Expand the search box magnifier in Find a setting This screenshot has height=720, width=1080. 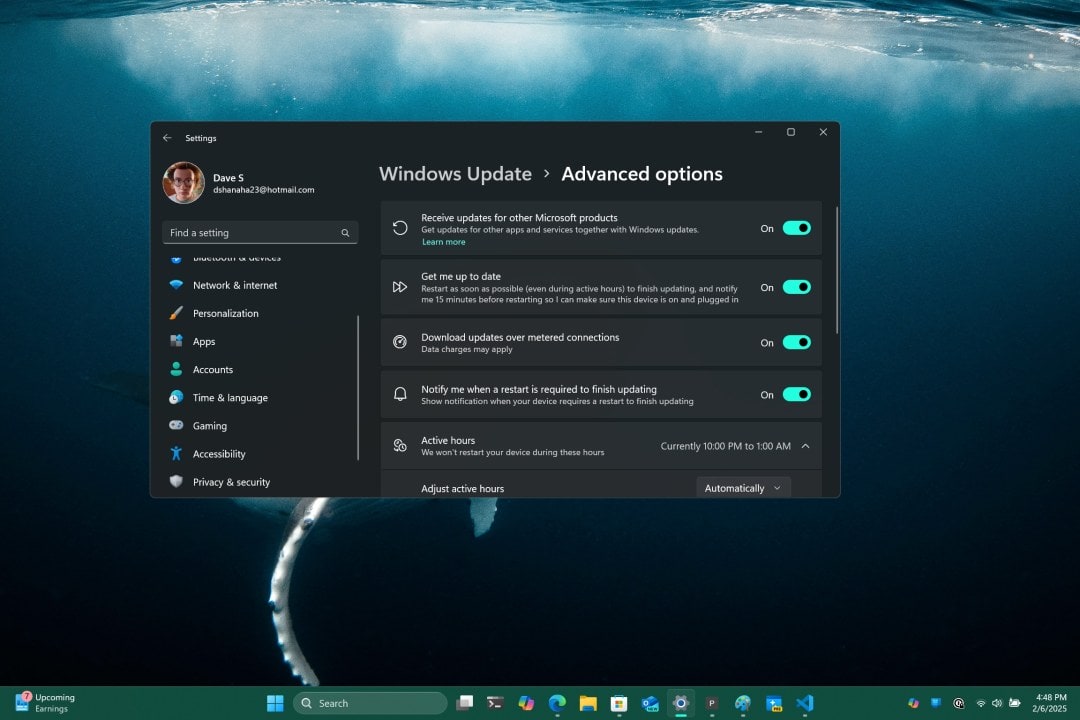coord(345,232)
